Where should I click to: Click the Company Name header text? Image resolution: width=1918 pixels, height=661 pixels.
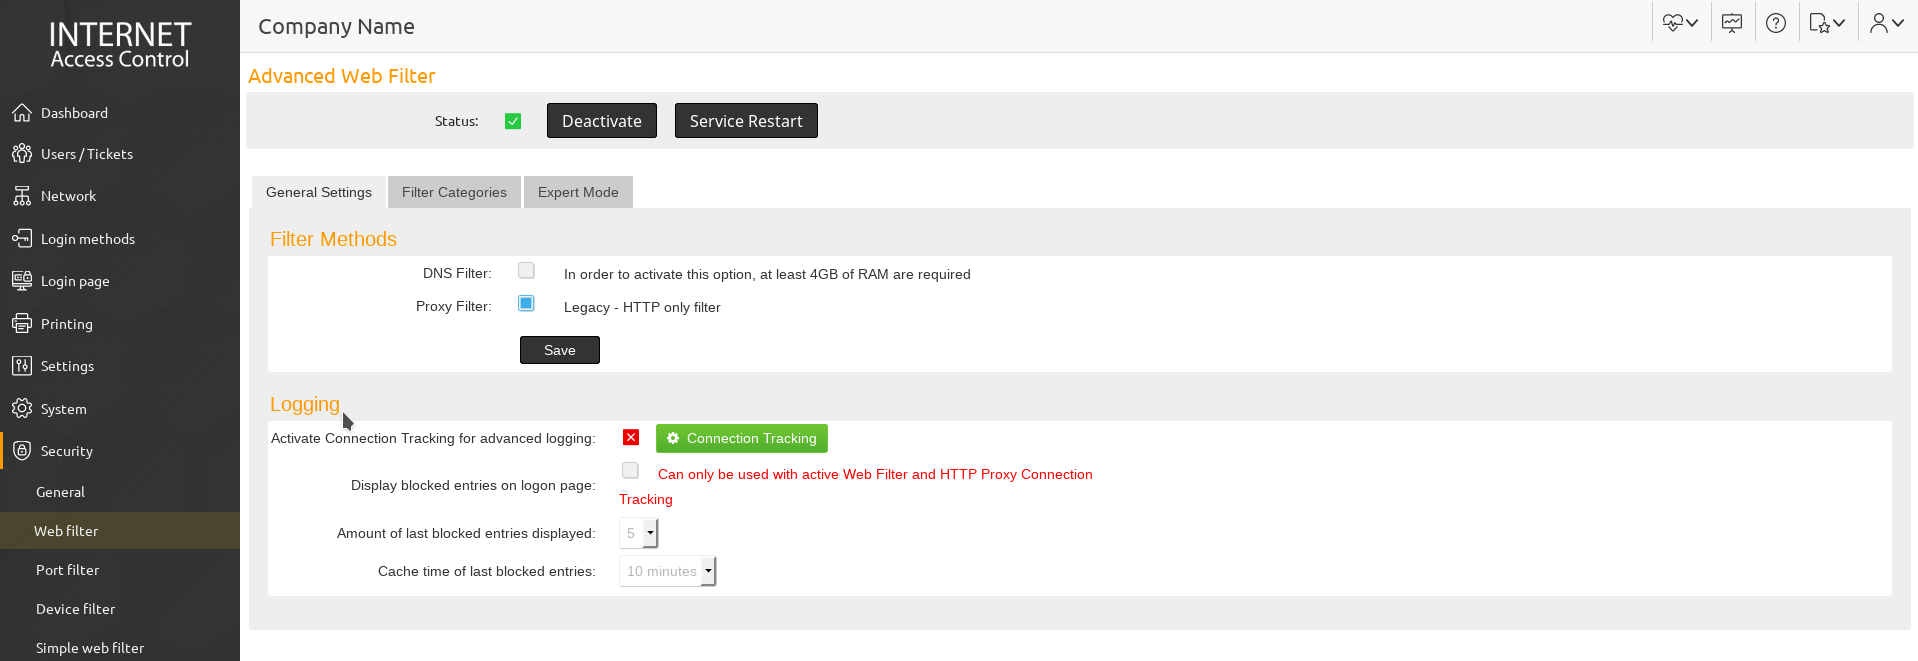pyautogui.click(x=336, y=27)
